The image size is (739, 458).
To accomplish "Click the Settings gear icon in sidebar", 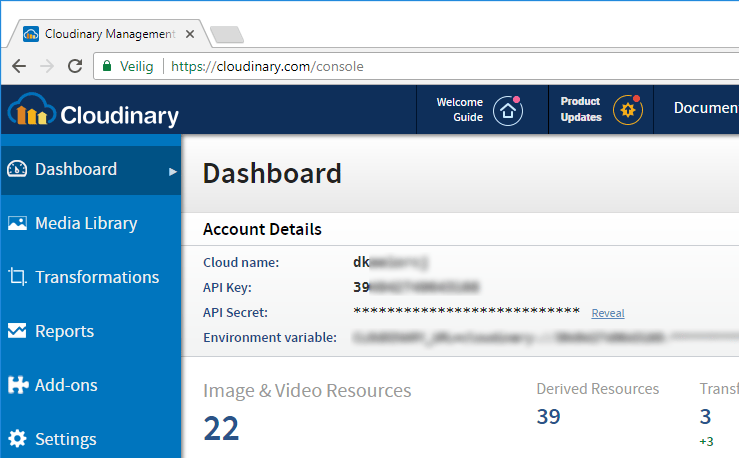I will click(17, 439).
